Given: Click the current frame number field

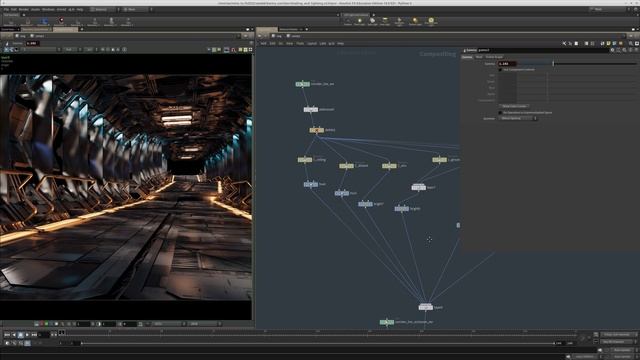Looking at the screenshot, I should 44,335.
